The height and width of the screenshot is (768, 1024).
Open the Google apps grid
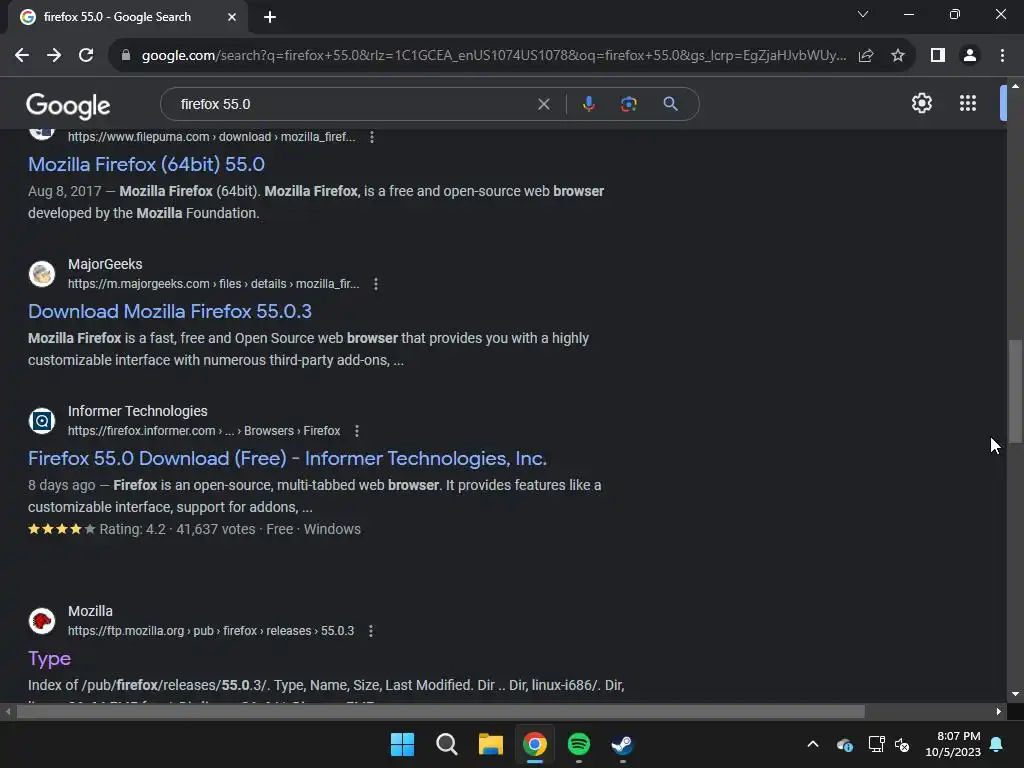point(968,103)
